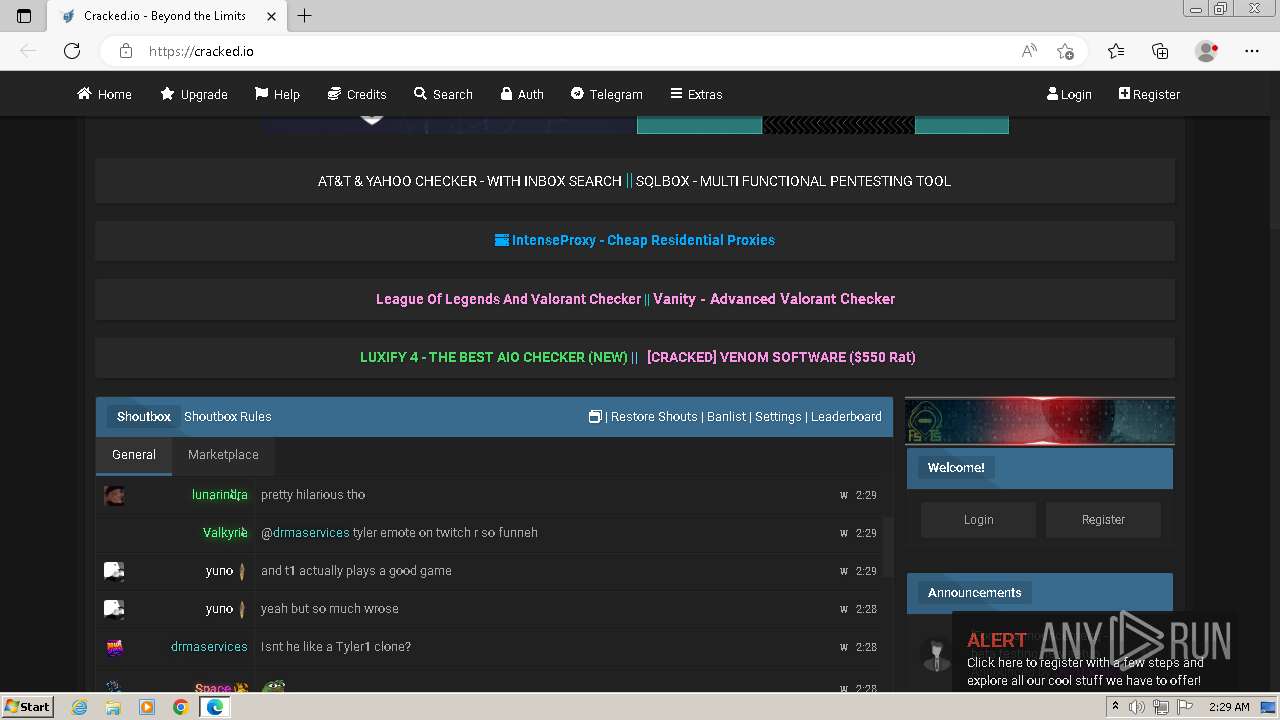This screenshot has height=720, width=1280.
Task: Open the Collections icon in the toolbar
Action: [x=1160, y=51]
